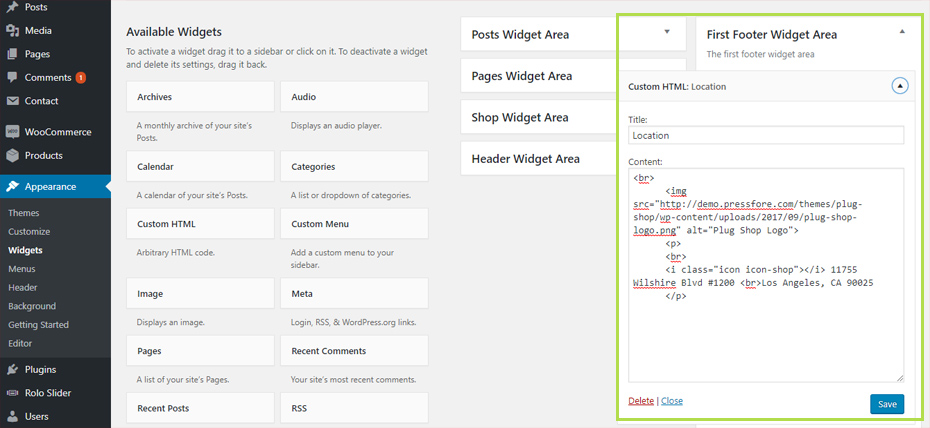Screen dimensions: 930x428
Task: Open Getting Started submenu item
Action: point(39,325)
